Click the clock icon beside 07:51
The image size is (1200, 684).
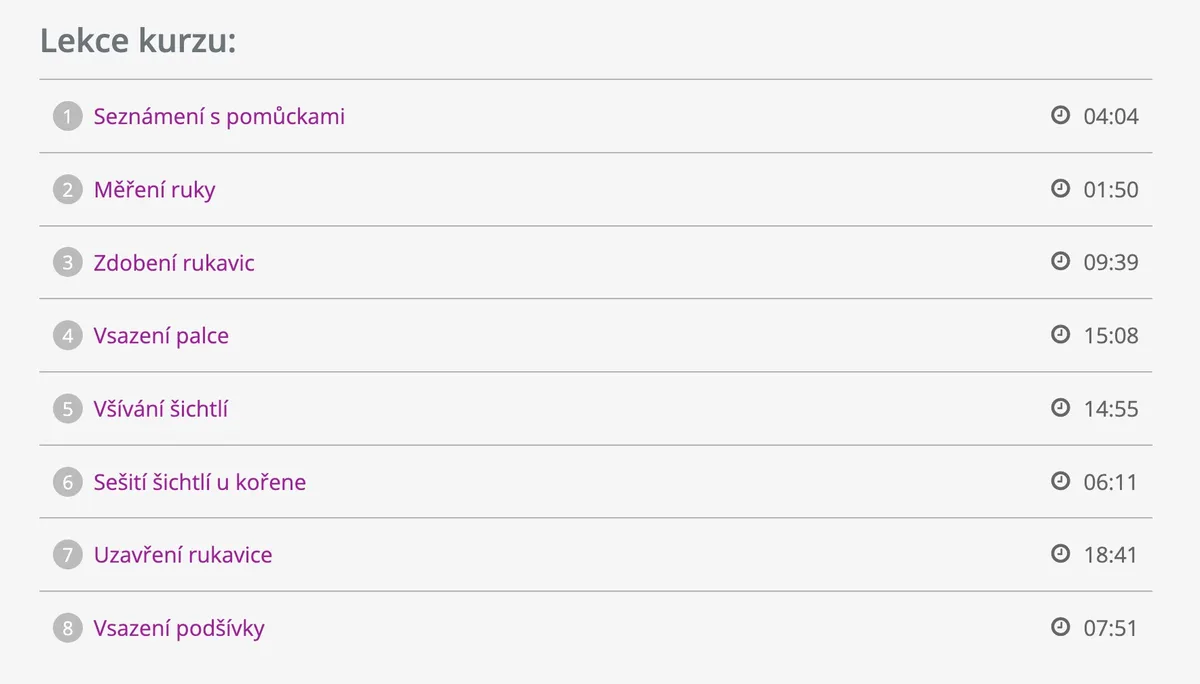click(1061, 627)
